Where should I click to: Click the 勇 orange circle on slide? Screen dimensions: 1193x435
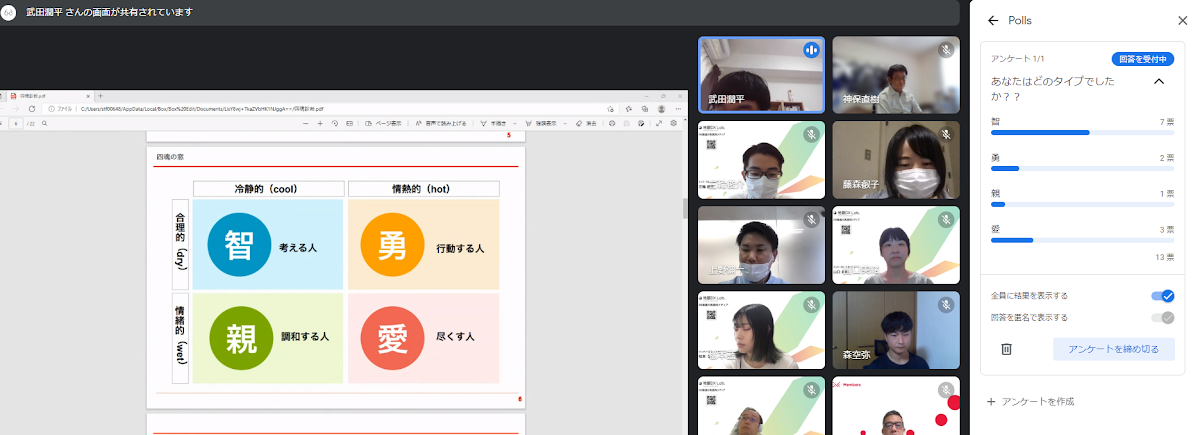(x=393, y=244)
